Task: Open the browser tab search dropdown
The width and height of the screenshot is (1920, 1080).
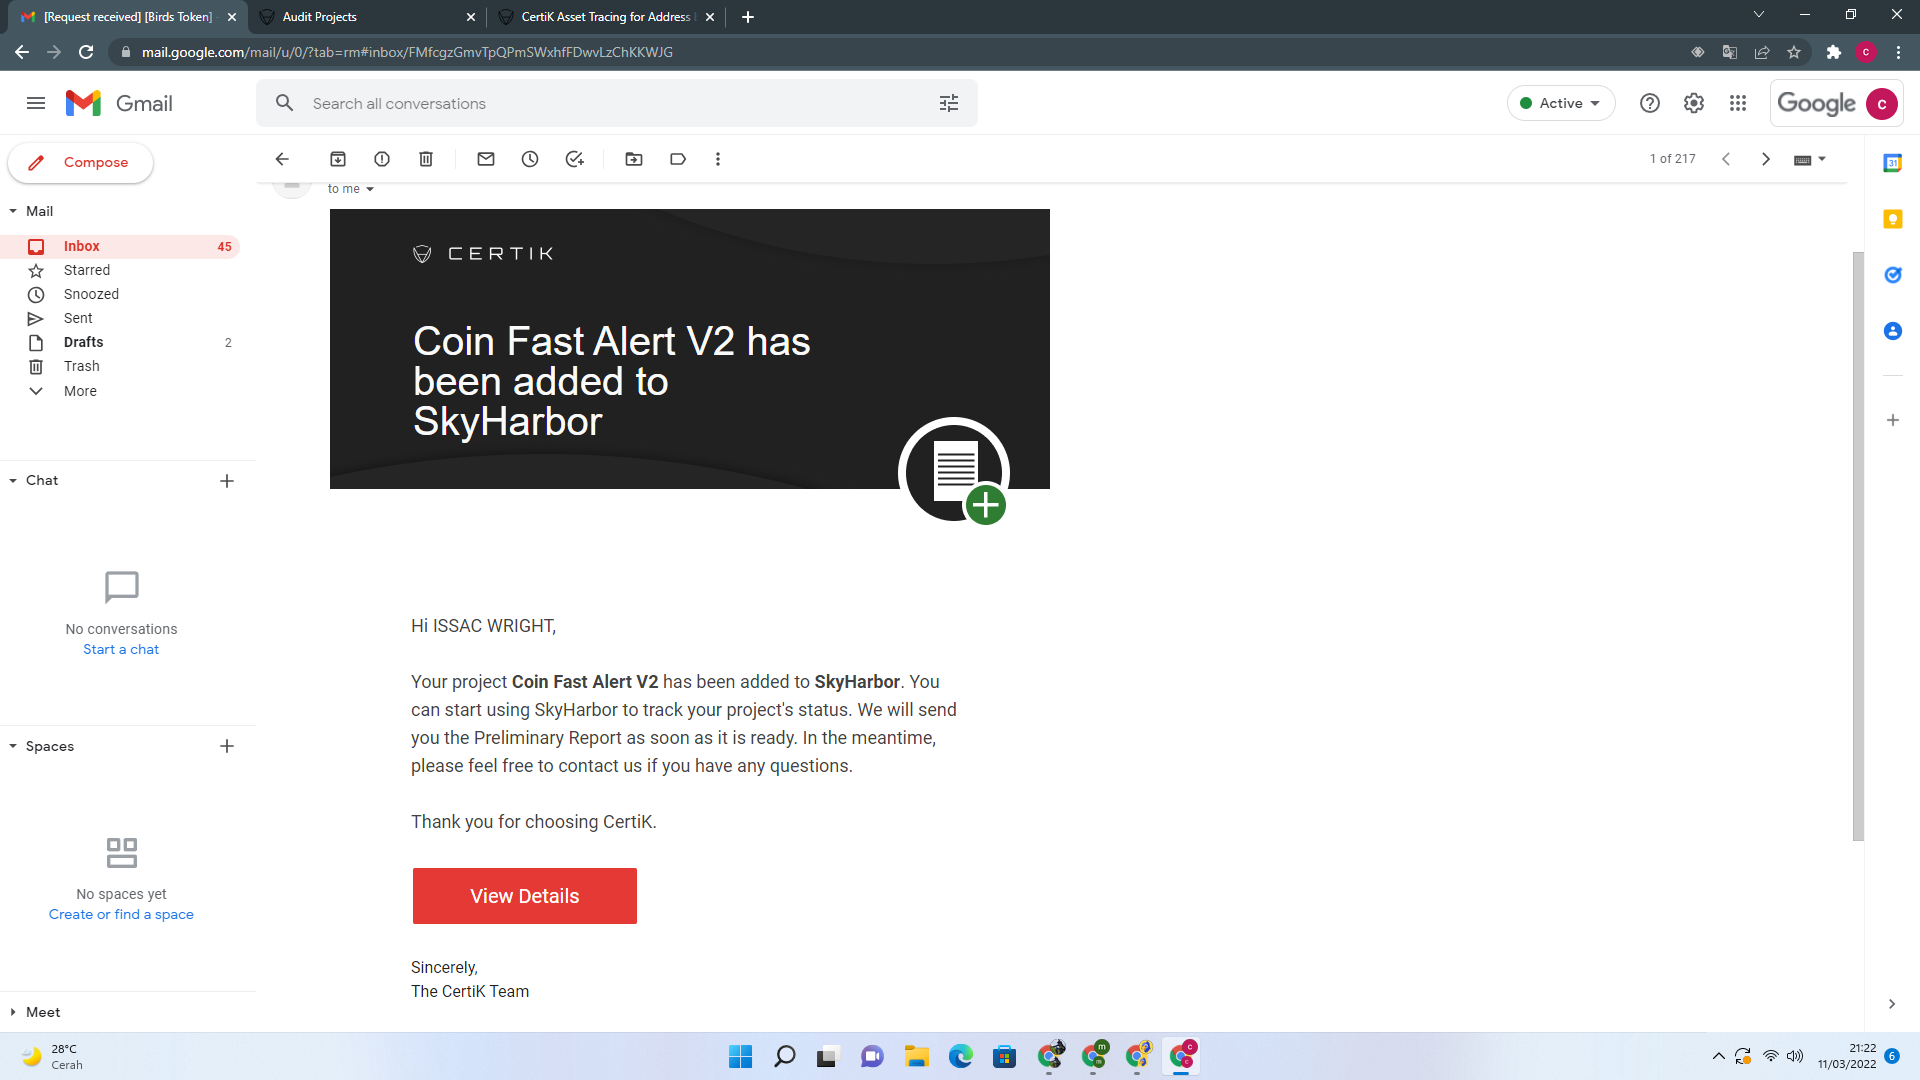Action: coord(1759,15)
